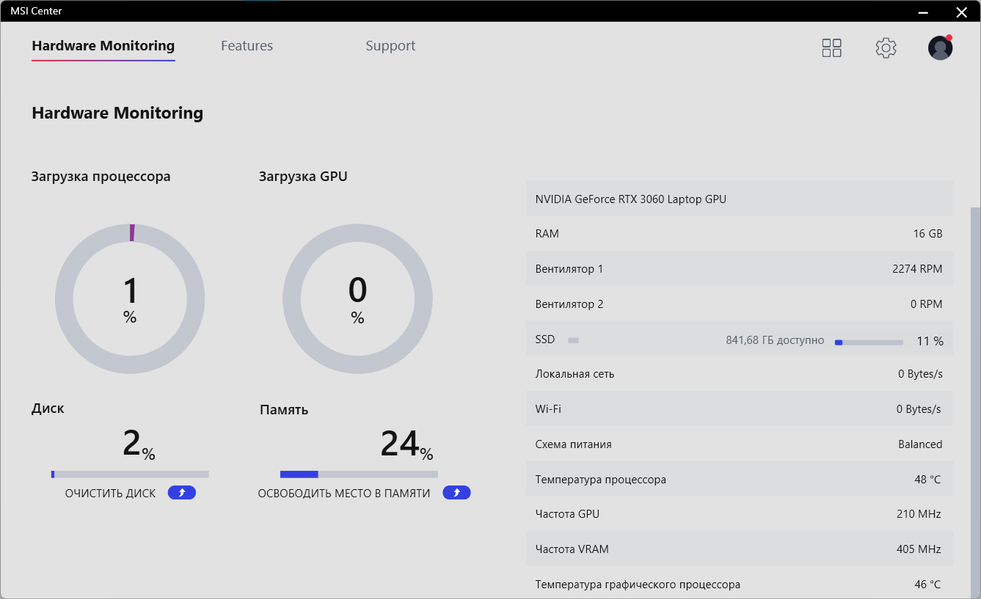Screen dimensions: 981x599
Task: Click the GPU load circular gauge
Action: 357,299
